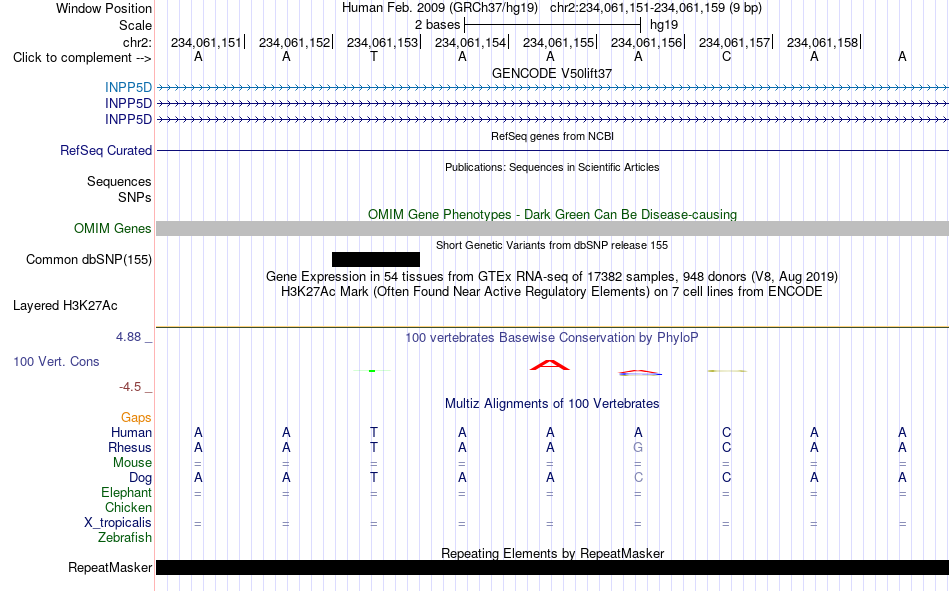The width and height of the screenshot is (950, 591).
Task: Click the -4.5 PhyloP lower scale value
Action: tap(130, 387)
